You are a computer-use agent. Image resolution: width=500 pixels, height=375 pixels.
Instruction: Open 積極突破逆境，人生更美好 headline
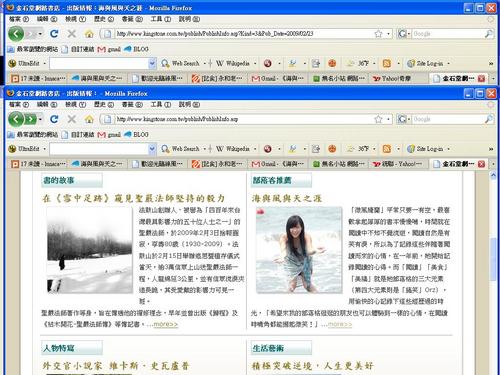(x=312, y=366)
